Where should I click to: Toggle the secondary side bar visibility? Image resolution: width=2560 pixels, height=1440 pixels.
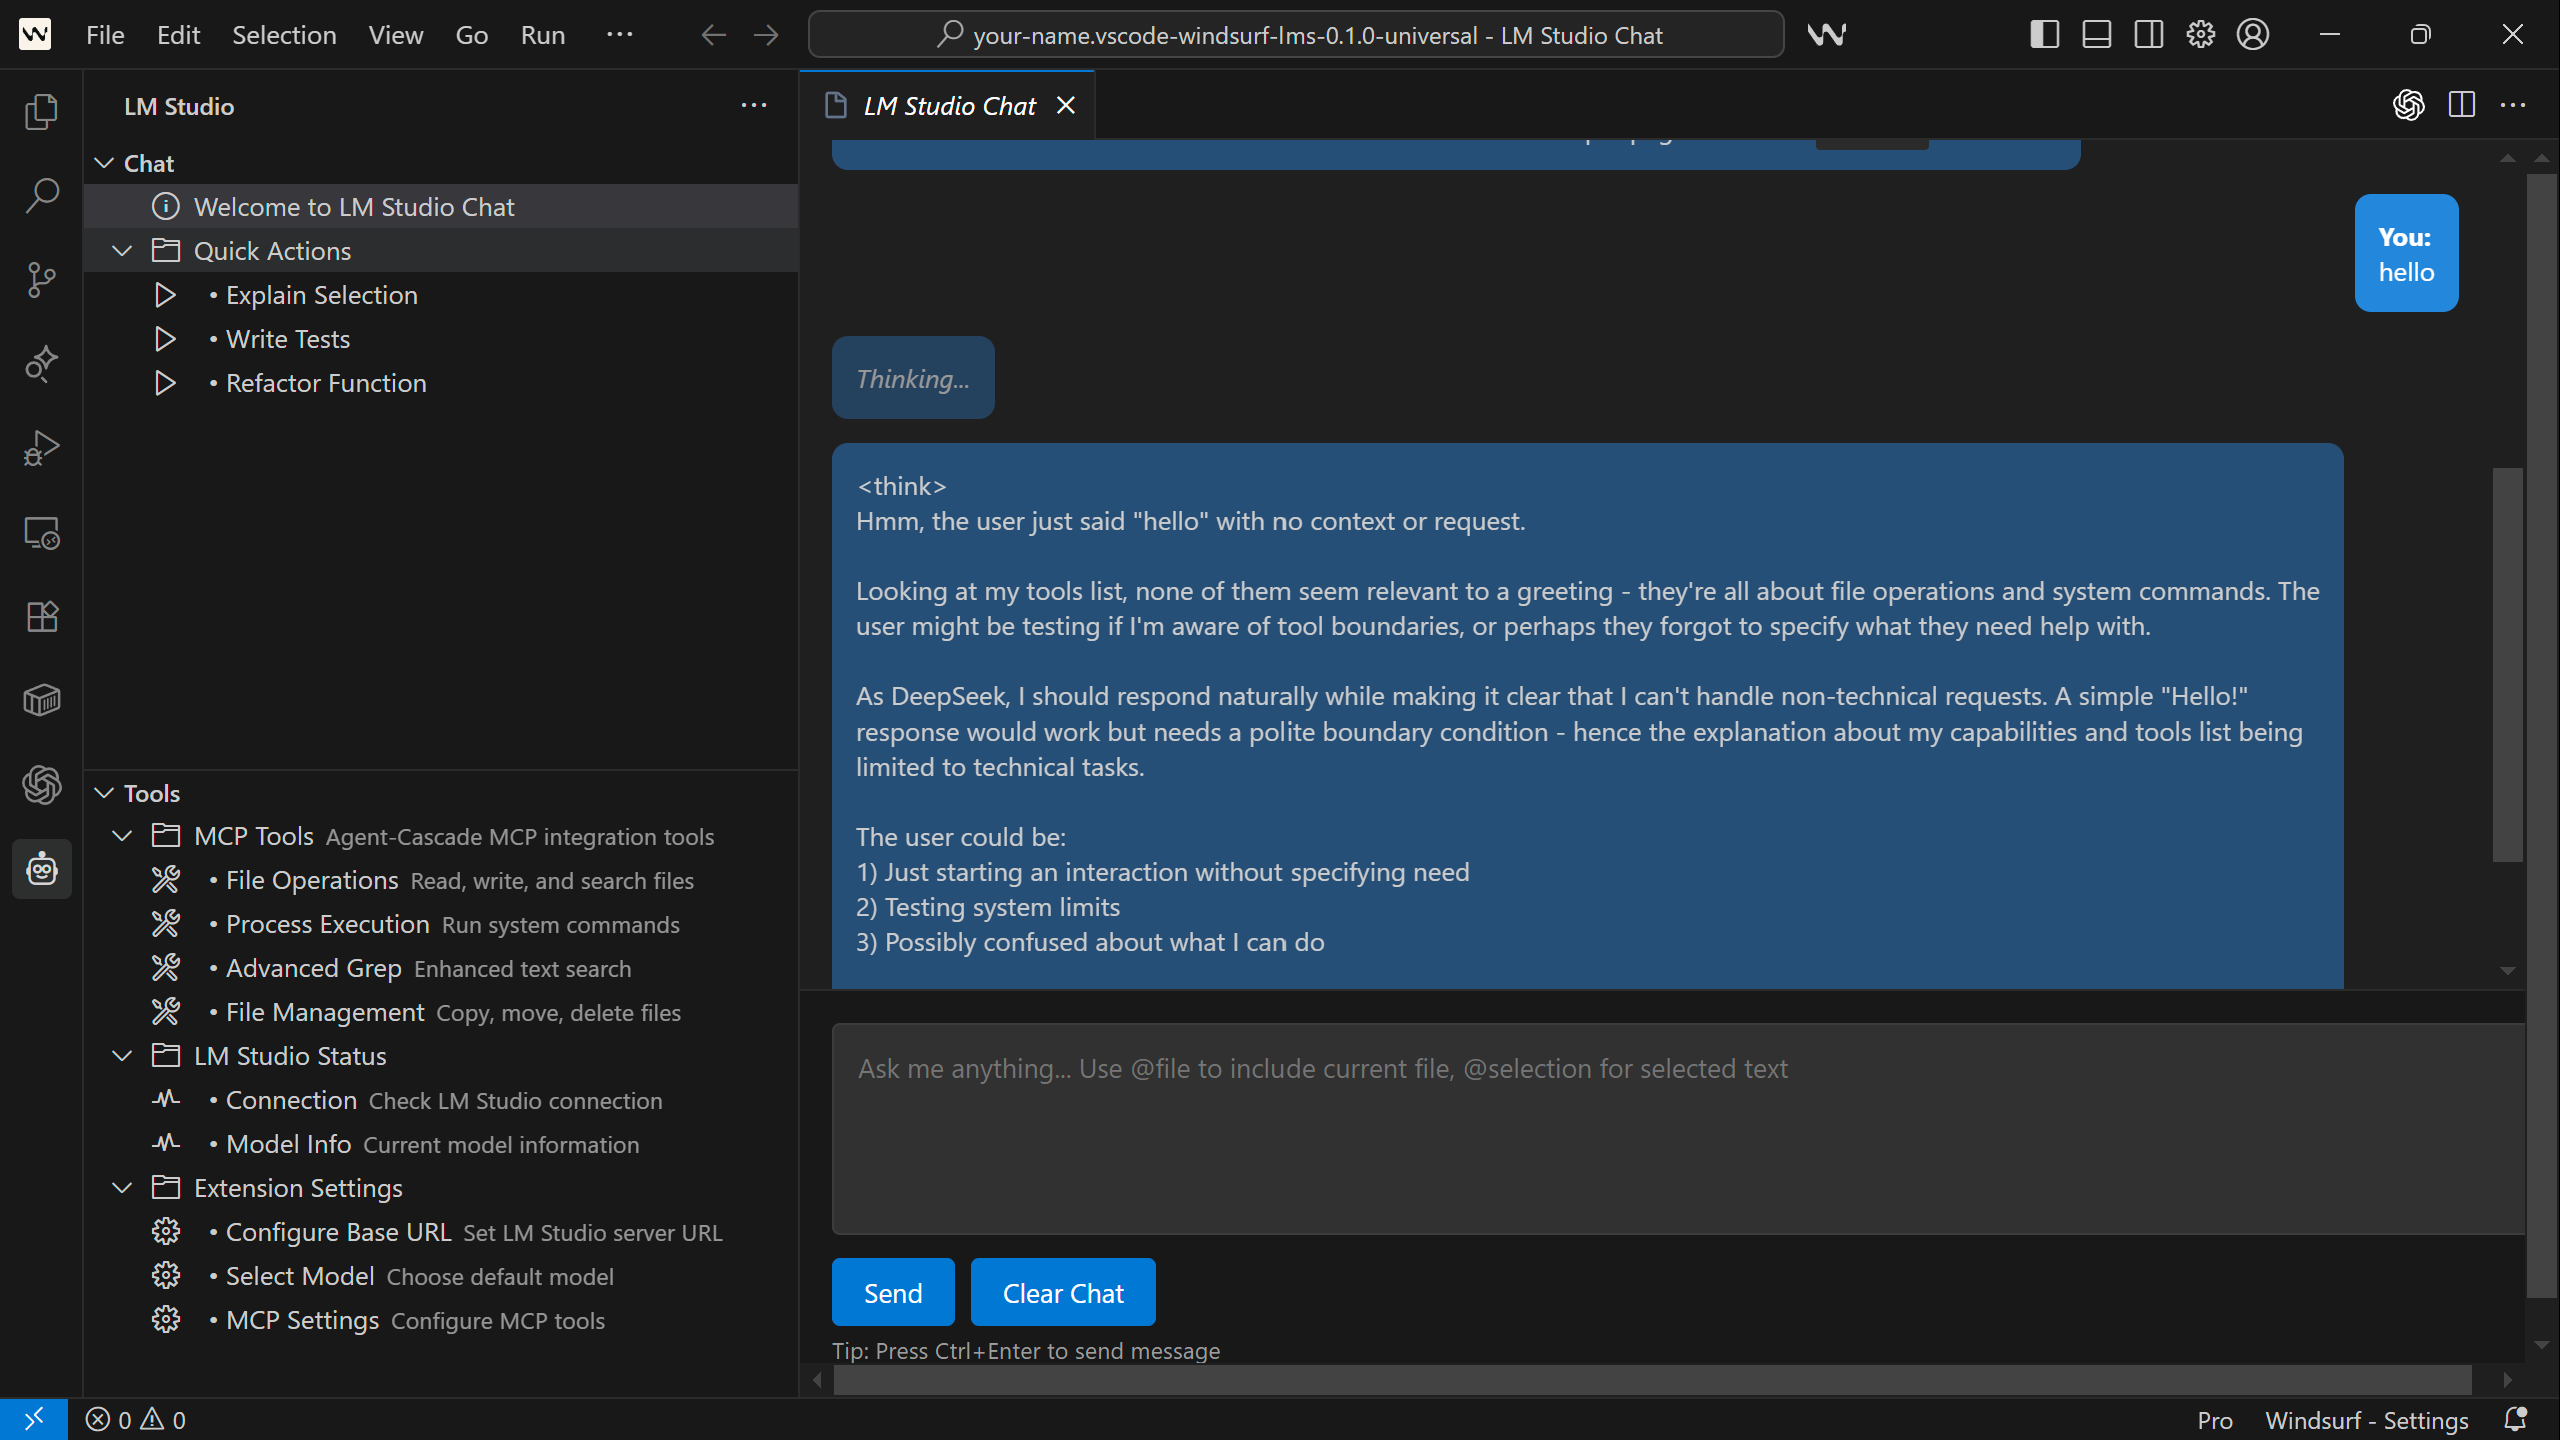click(x=2148, y=35)
